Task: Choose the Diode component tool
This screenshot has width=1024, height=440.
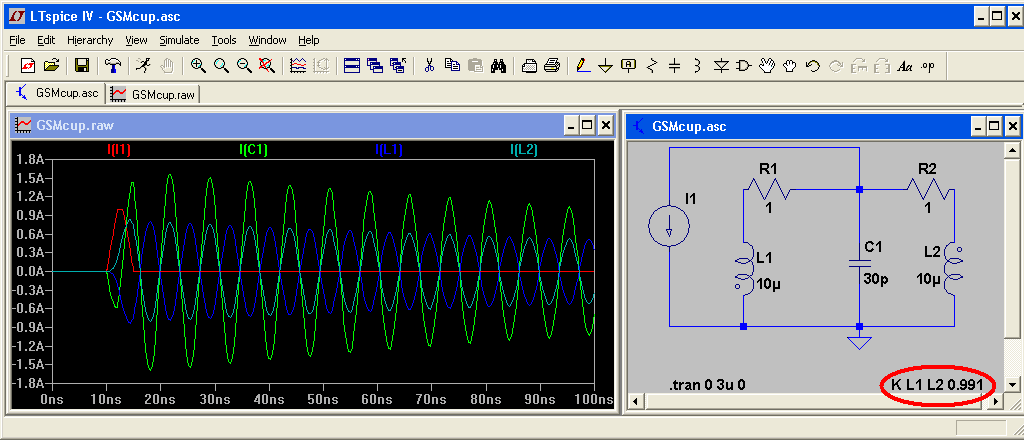Action: pyautogui.click(x=721, y=66)
